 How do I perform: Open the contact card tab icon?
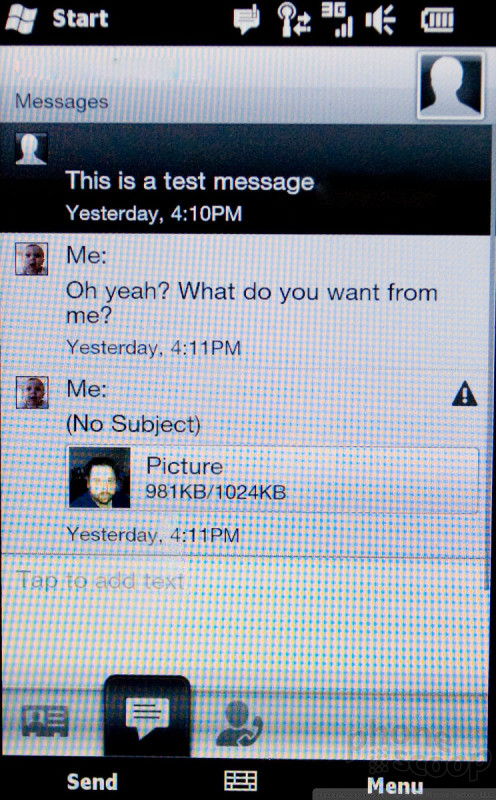[x=45, y=720]
